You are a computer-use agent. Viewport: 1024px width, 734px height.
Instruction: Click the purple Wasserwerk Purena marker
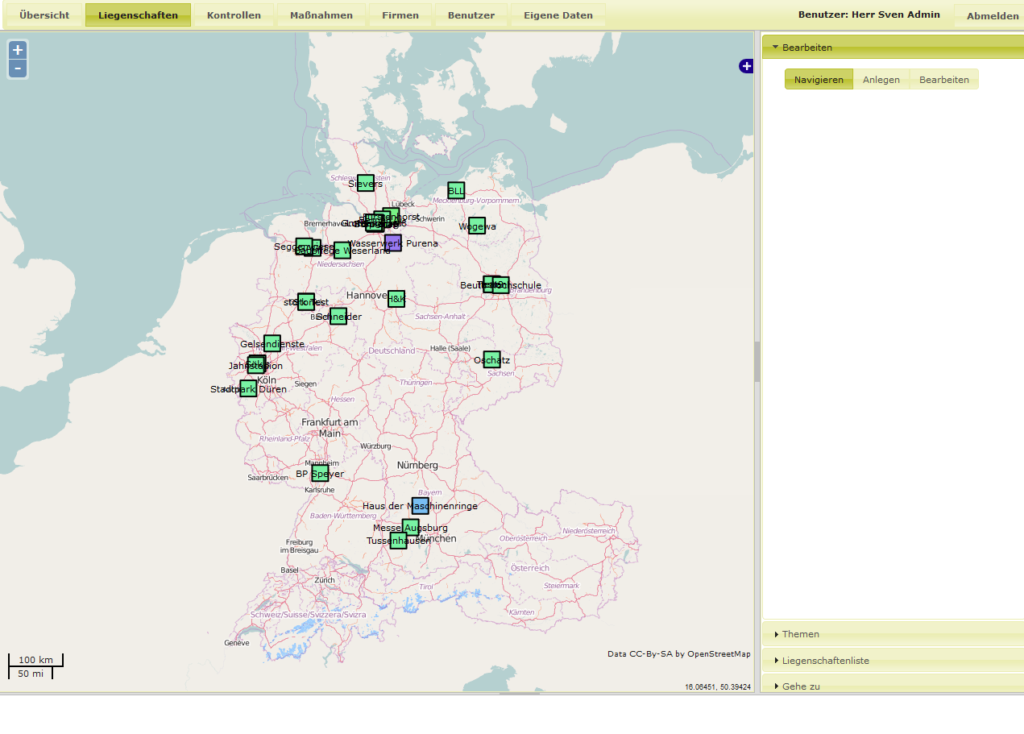[x=393, y=243]
